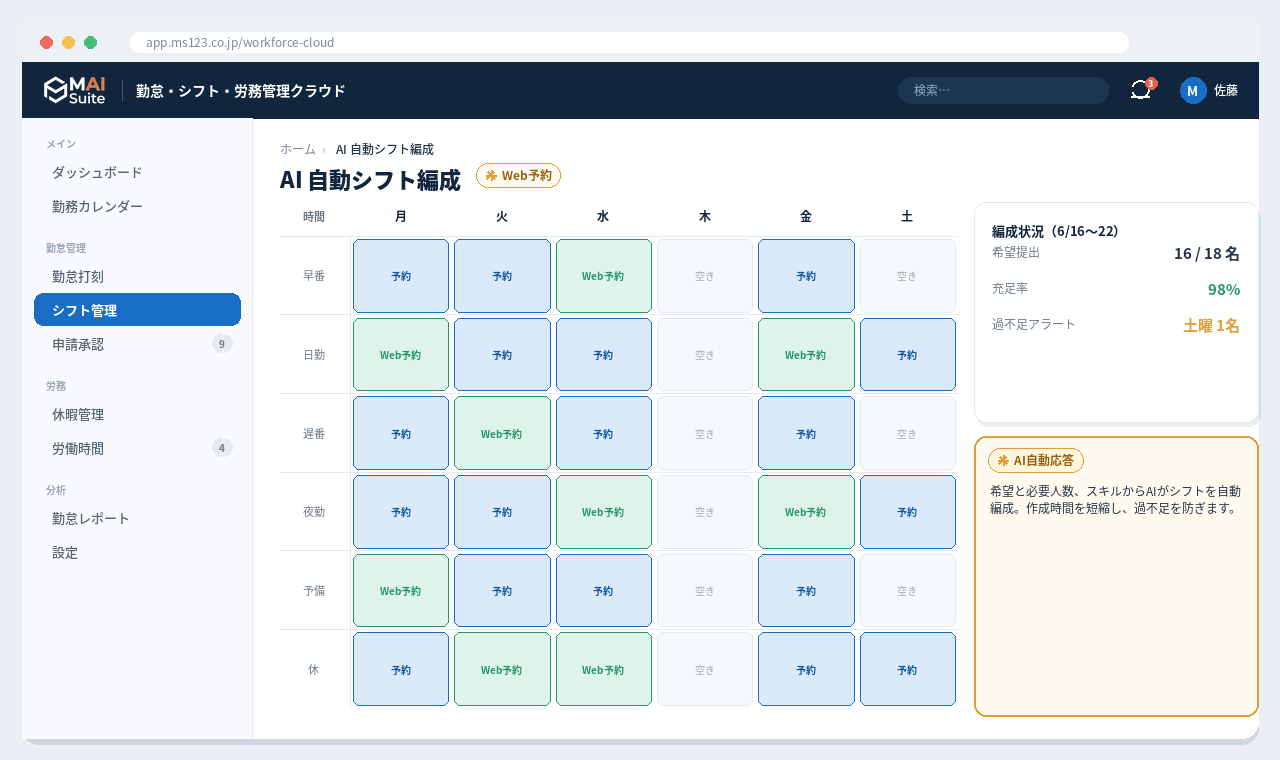Focus the 検索 search field

1003,90
